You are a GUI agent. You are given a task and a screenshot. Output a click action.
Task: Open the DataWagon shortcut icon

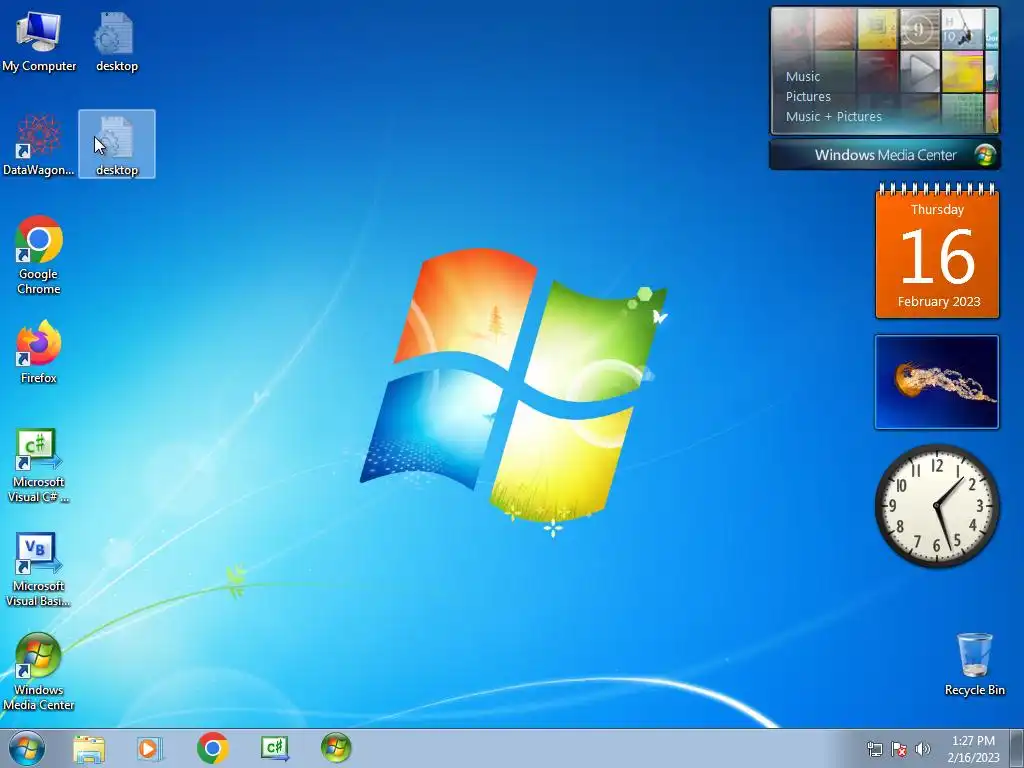39,144
